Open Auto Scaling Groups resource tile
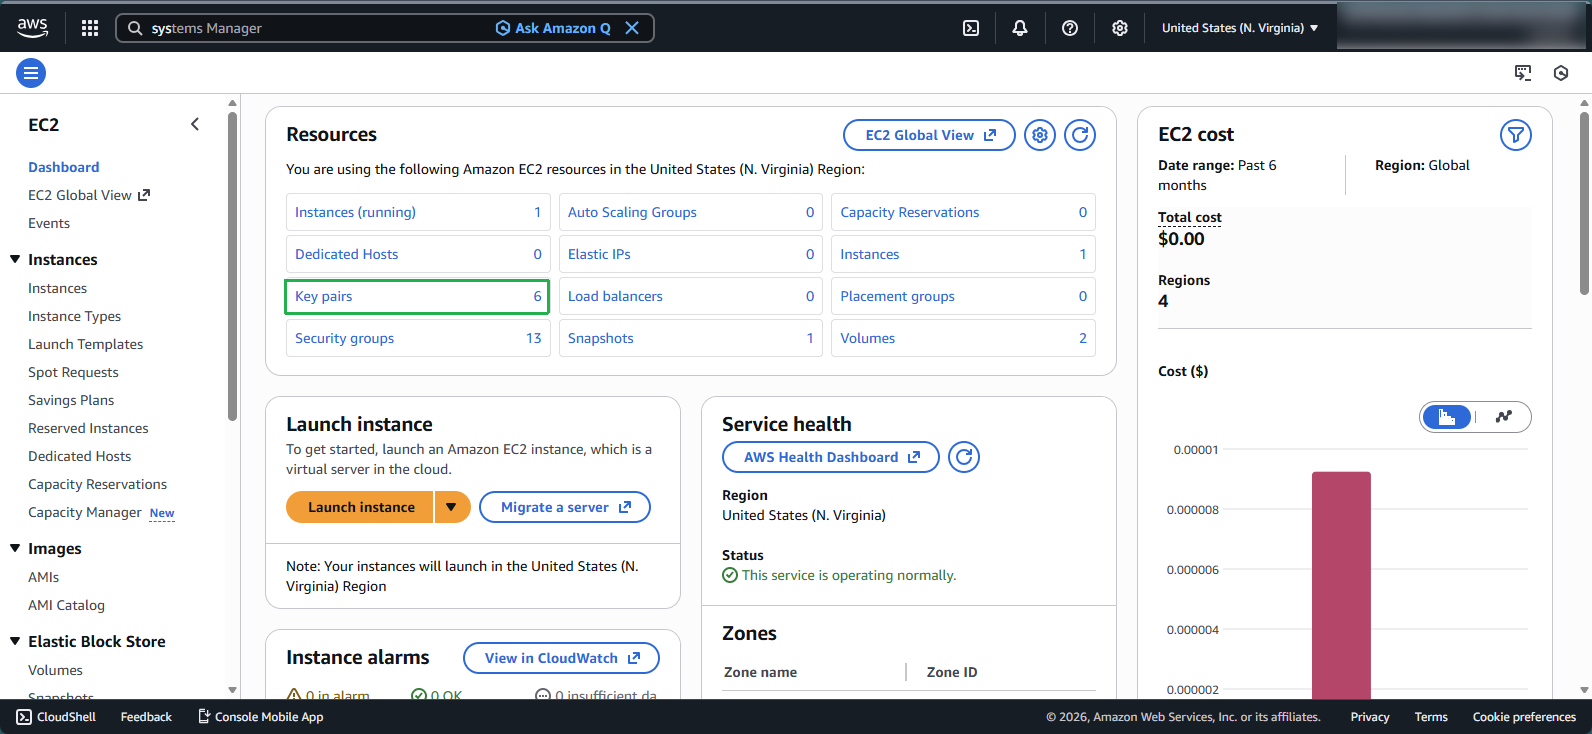The image size is (1592, 734). point(691,212)
